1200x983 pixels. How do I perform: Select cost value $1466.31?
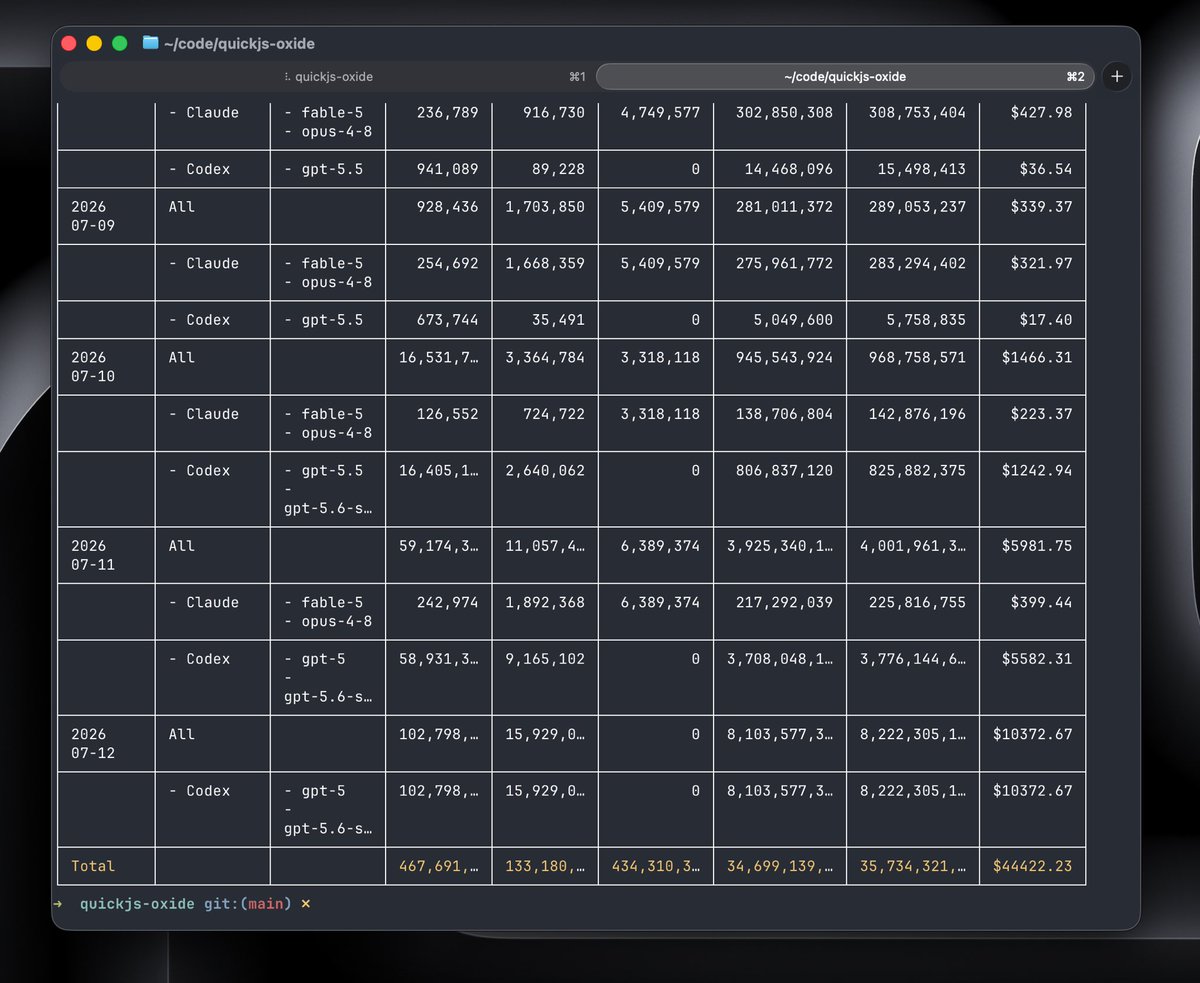[x=1037, y=357]
